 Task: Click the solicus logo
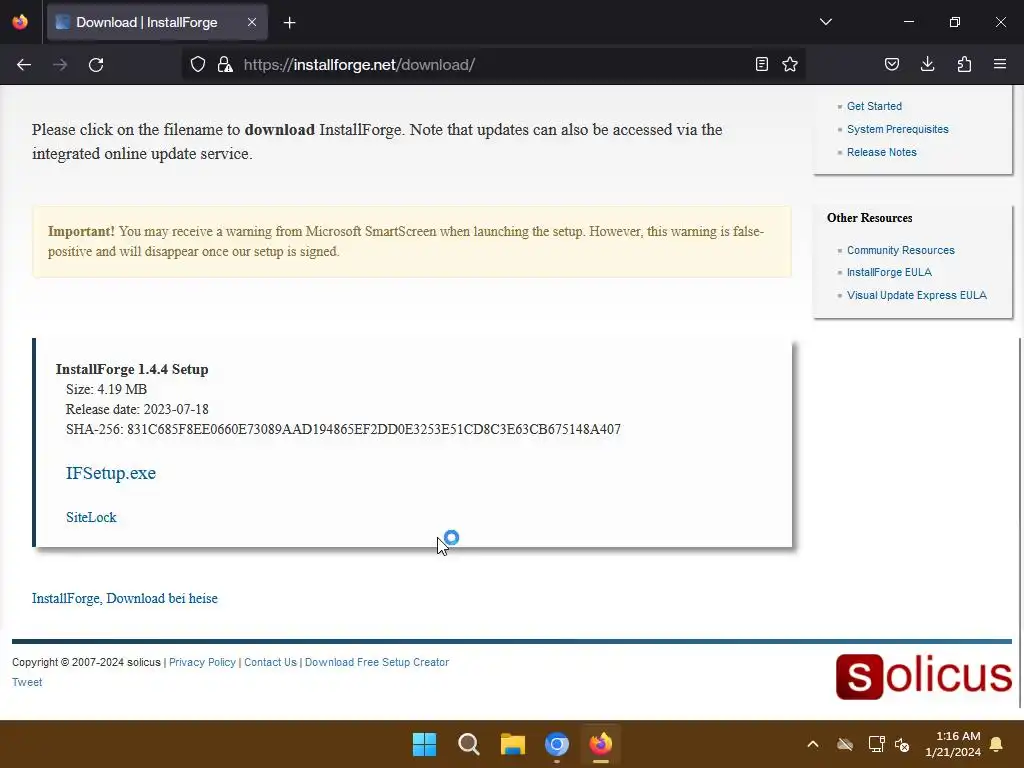coord(923,677)
